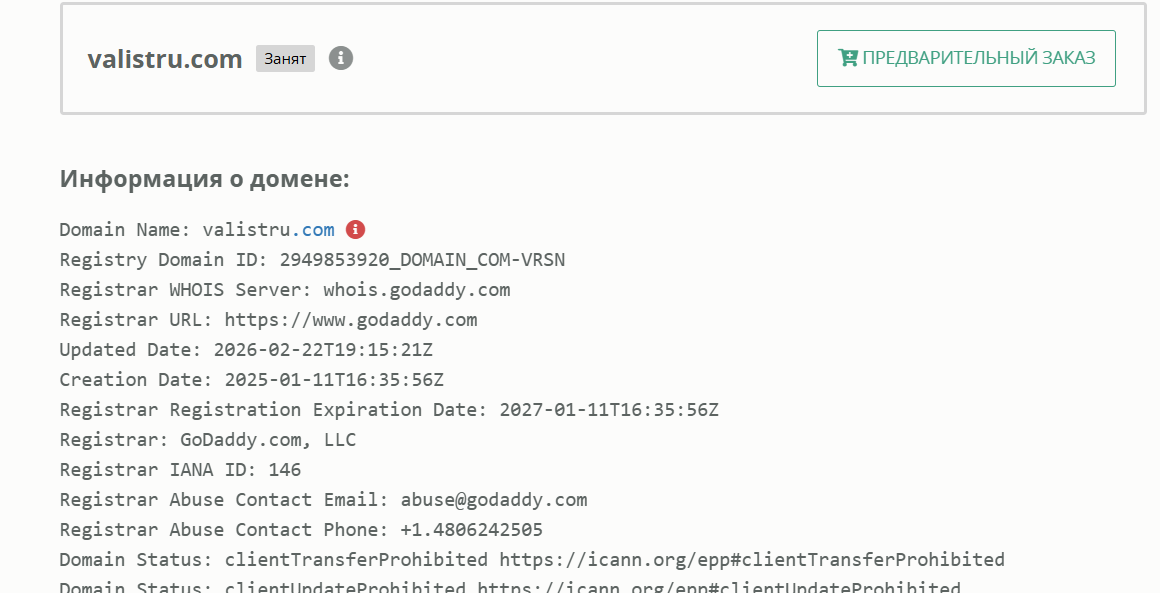
Task: Click the Информация о домене heading
Action: point(205,179)
